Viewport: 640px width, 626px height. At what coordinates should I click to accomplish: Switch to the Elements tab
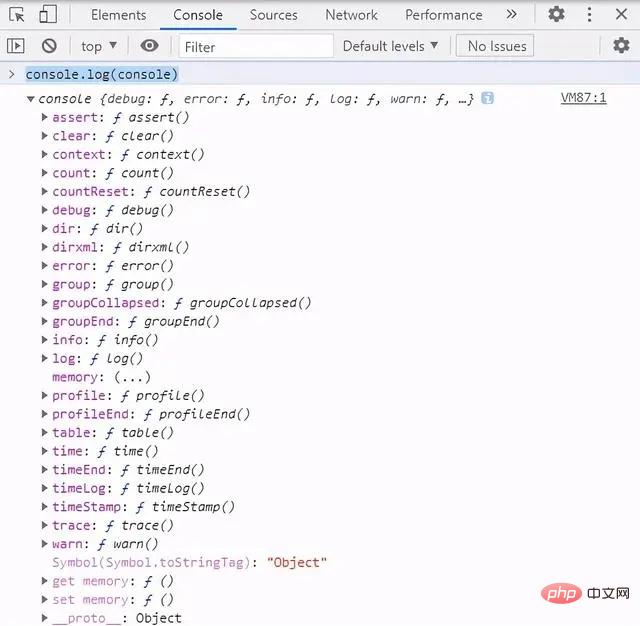(x=118, y=15)
